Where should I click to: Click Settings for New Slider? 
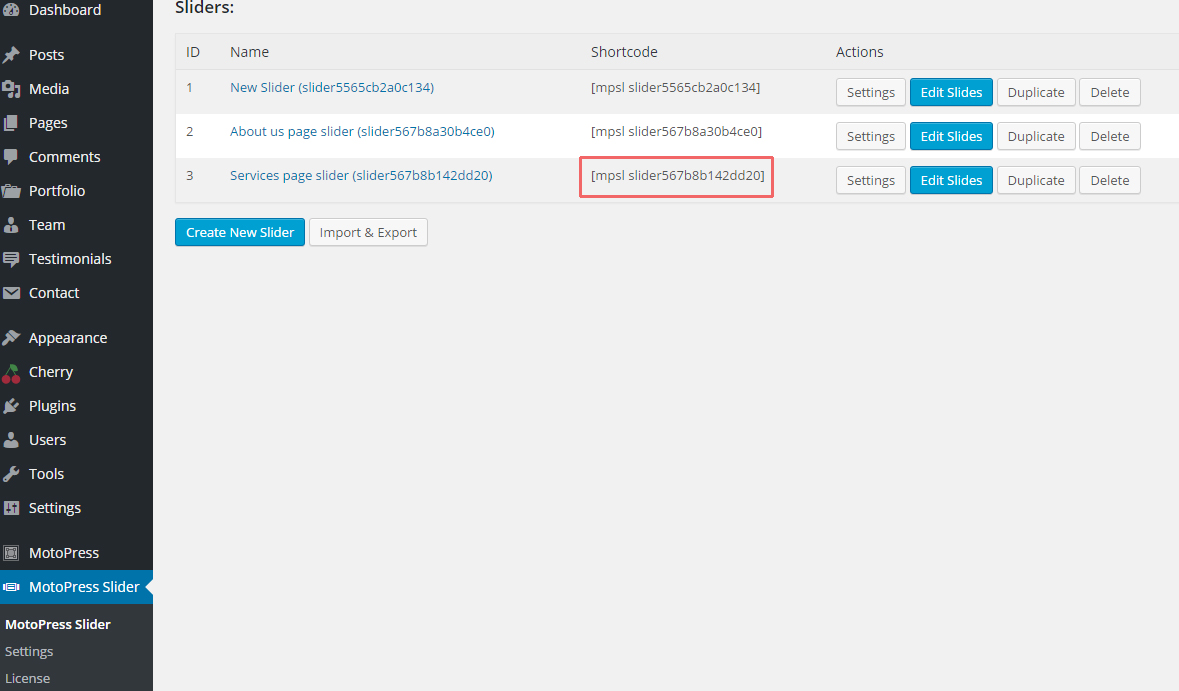[871, 92]
